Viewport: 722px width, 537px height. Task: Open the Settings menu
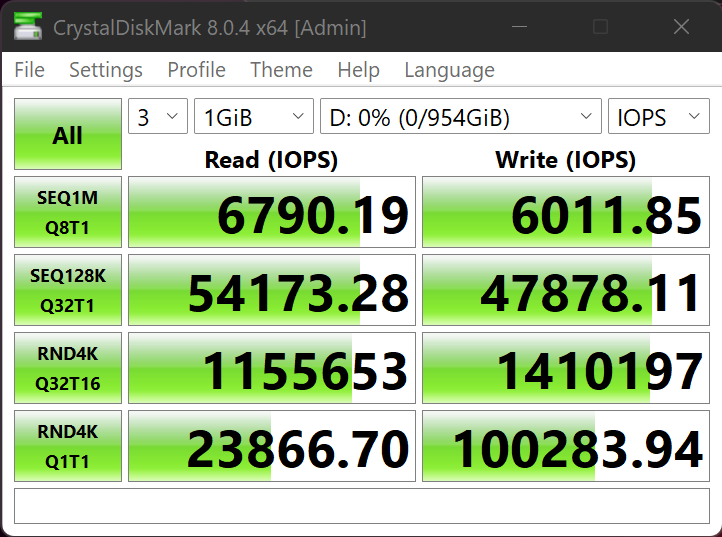[105, 70]
